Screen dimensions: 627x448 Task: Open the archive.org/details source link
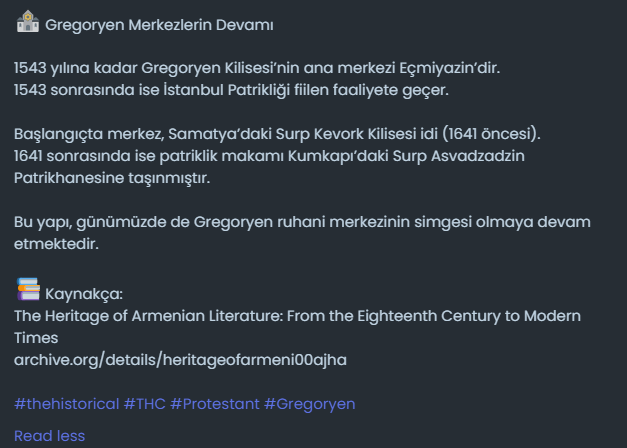tap(180, 357)
